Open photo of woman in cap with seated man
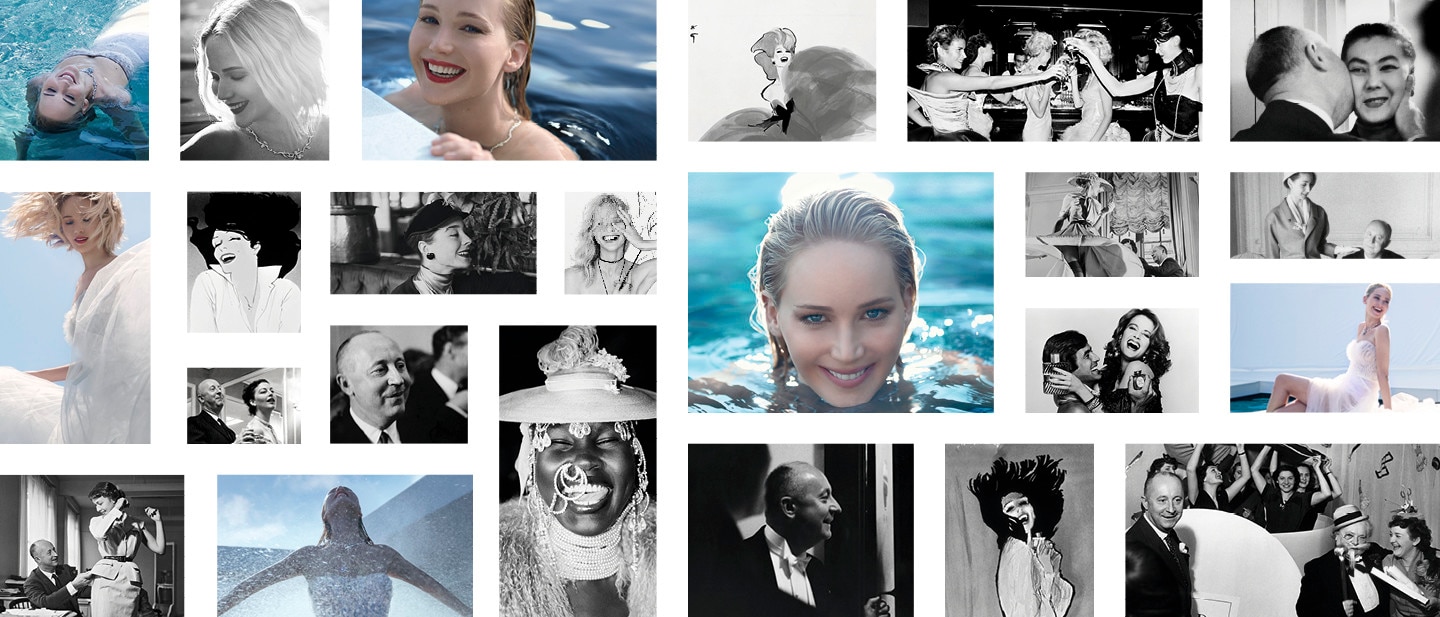The height and width of the screenshot is (617, 1440). pos(1335,215)
